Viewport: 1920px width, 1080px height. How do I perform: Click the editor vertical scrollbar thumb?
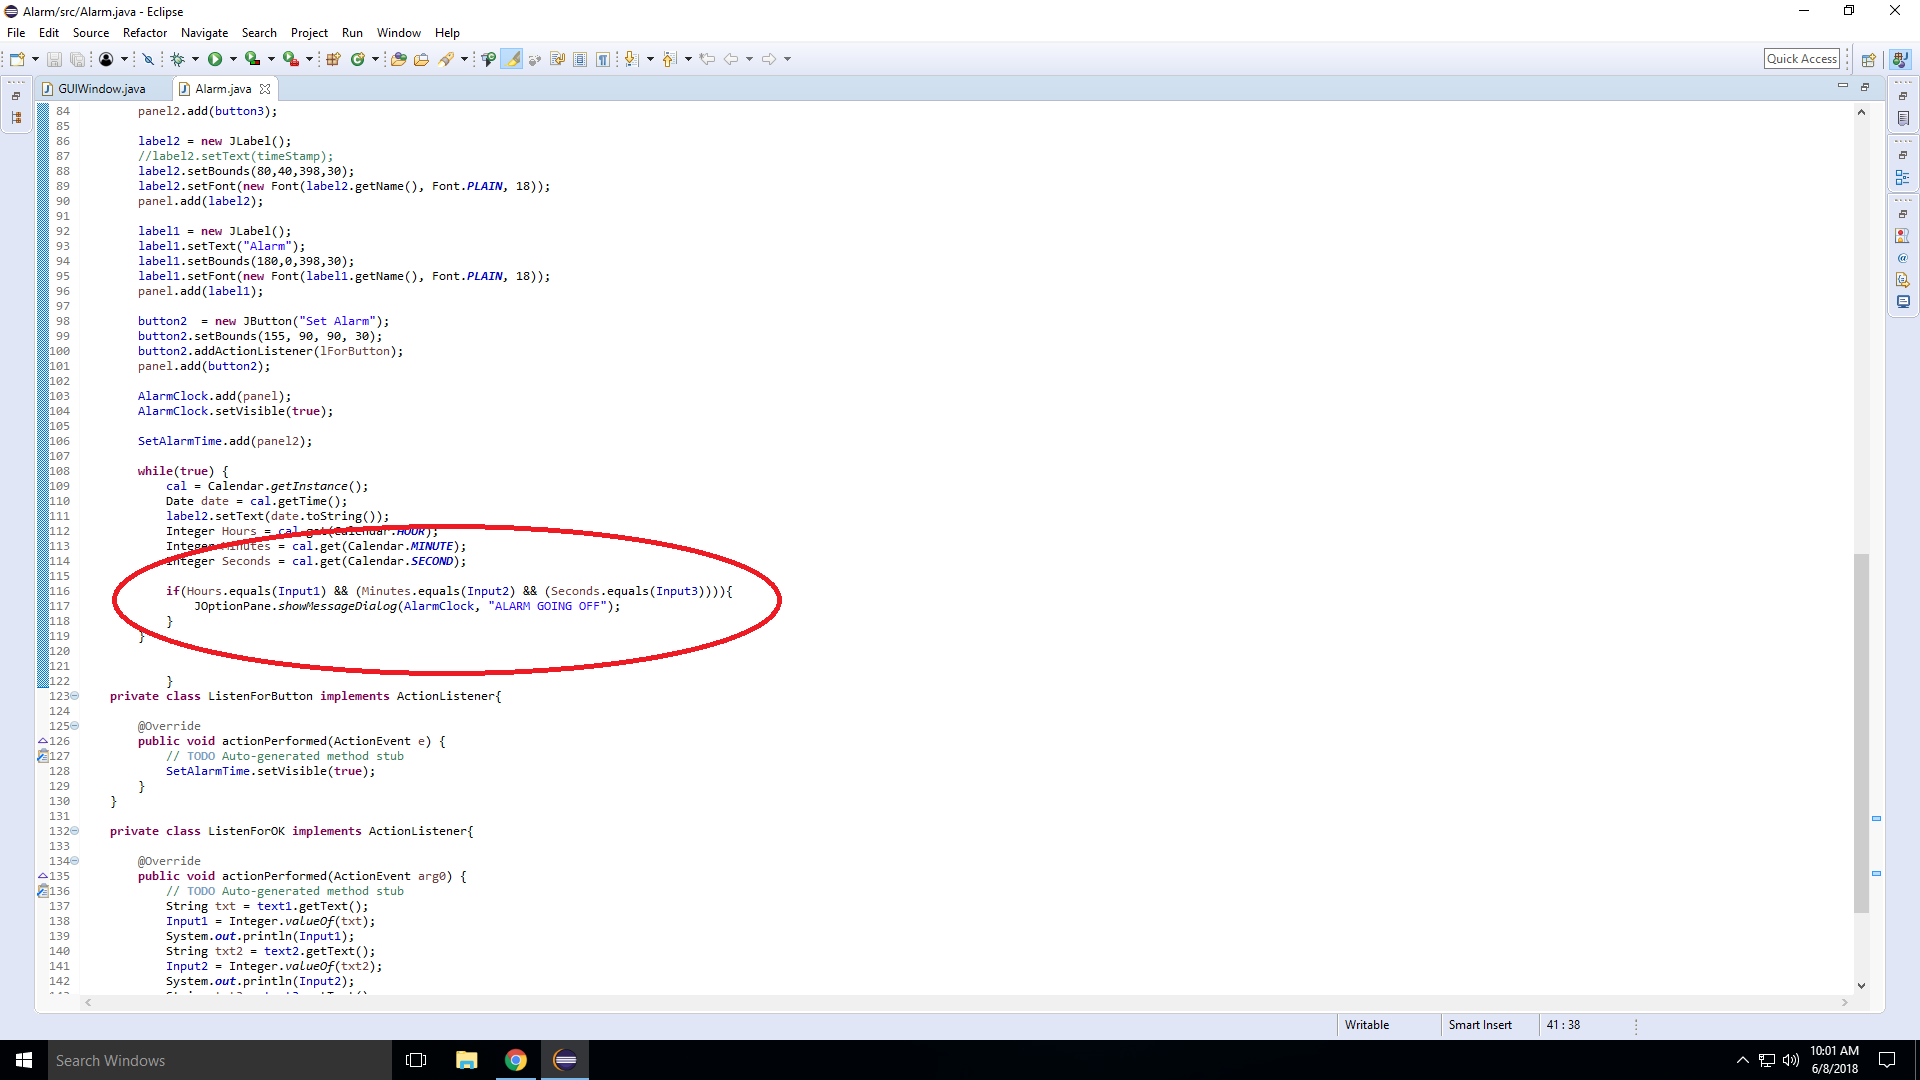tap(1861, 732)
